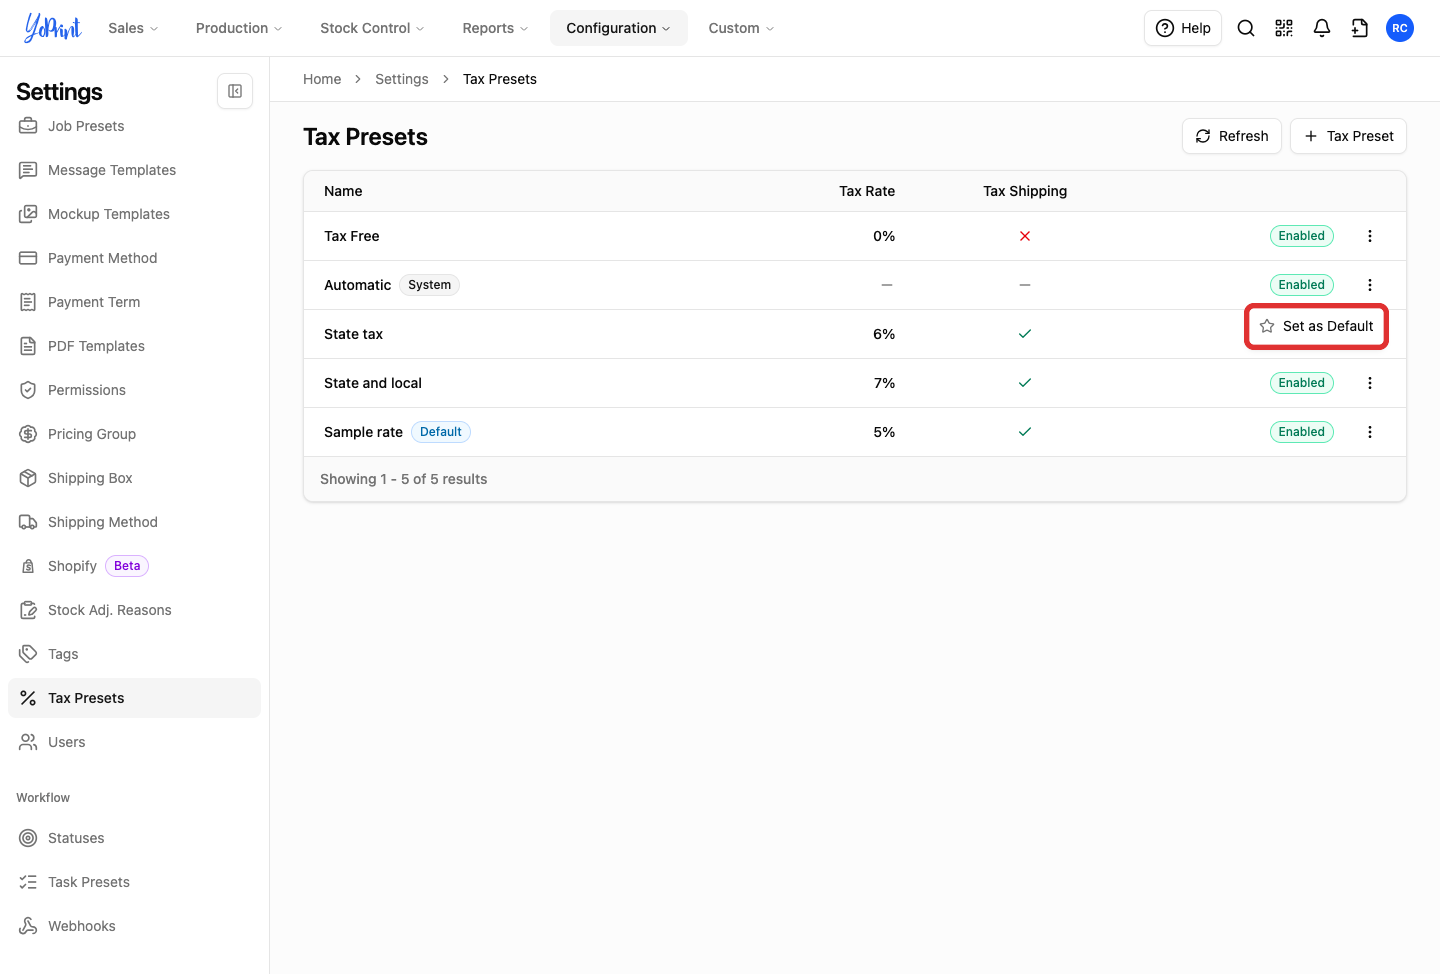Screen dimensions: 1440x974
Task: Open Stock Adj. Reasons settings
Action: tap(134, 610)
